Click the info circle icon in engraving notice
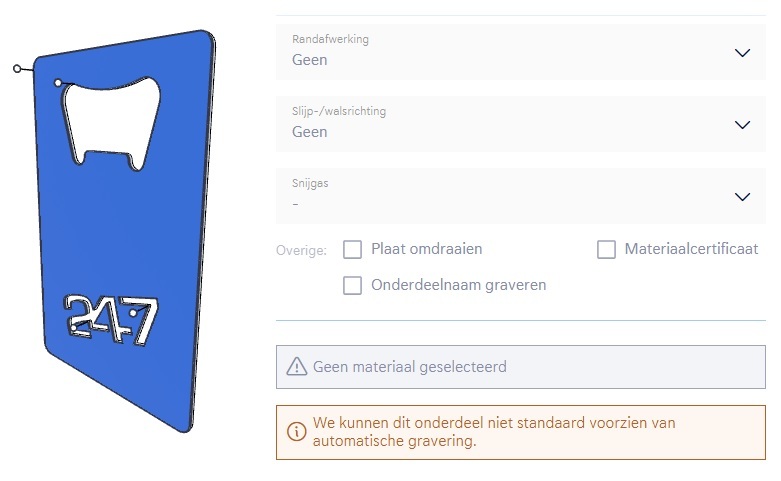Screen dimensions: 781x481 (x=297, y=432)
